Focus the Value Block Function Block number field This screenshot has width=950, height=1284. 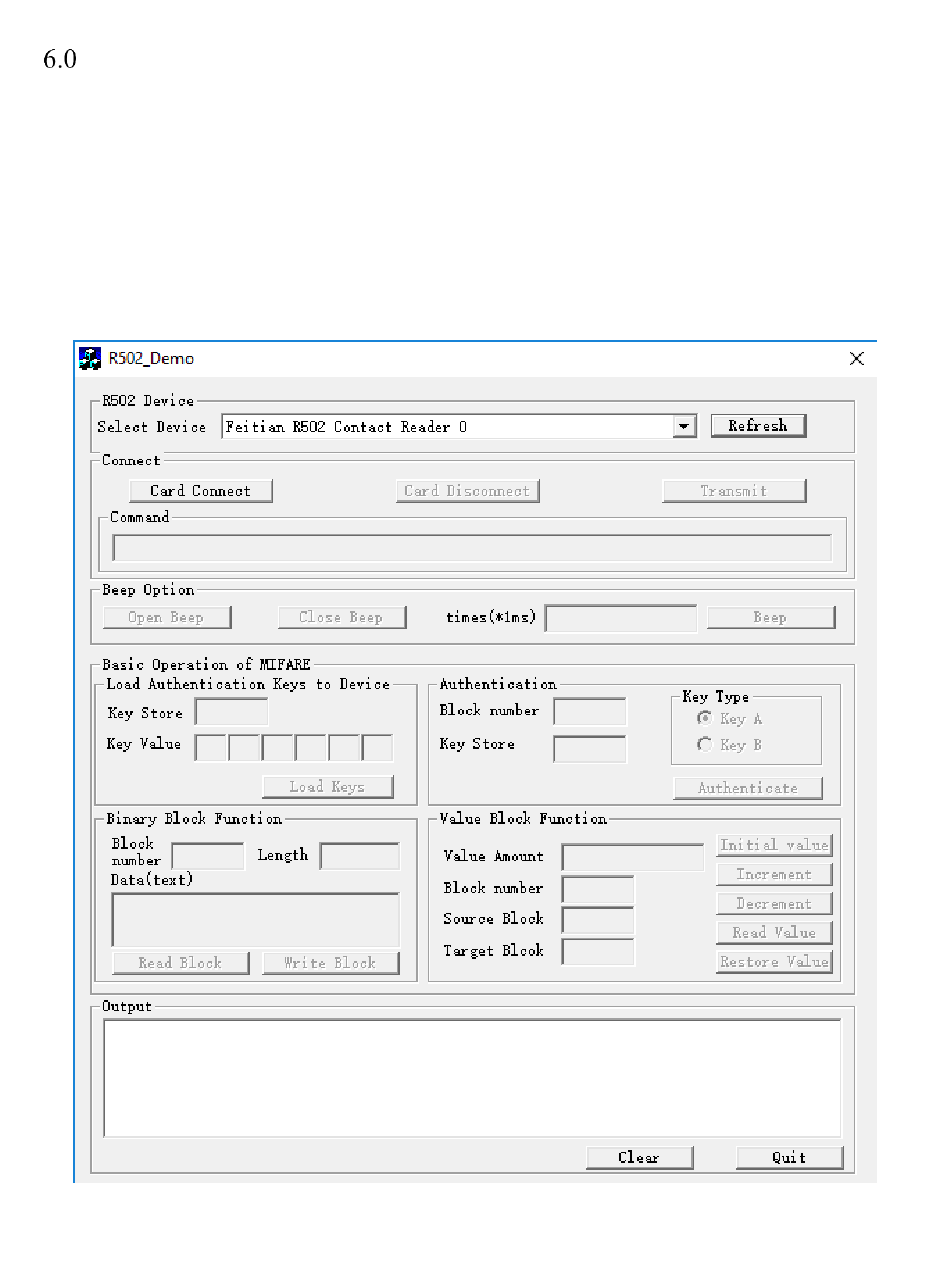[x=598, y=889]
